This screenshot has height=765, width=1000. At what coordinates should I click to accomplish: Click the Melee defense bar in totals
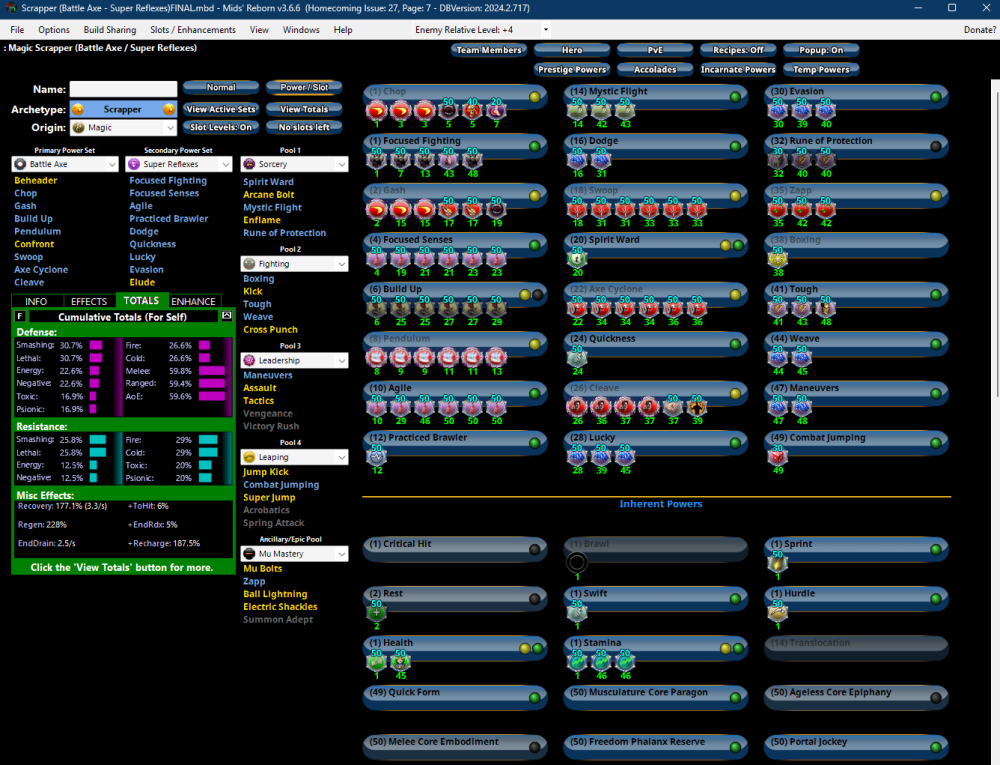(x=211, y=370)
